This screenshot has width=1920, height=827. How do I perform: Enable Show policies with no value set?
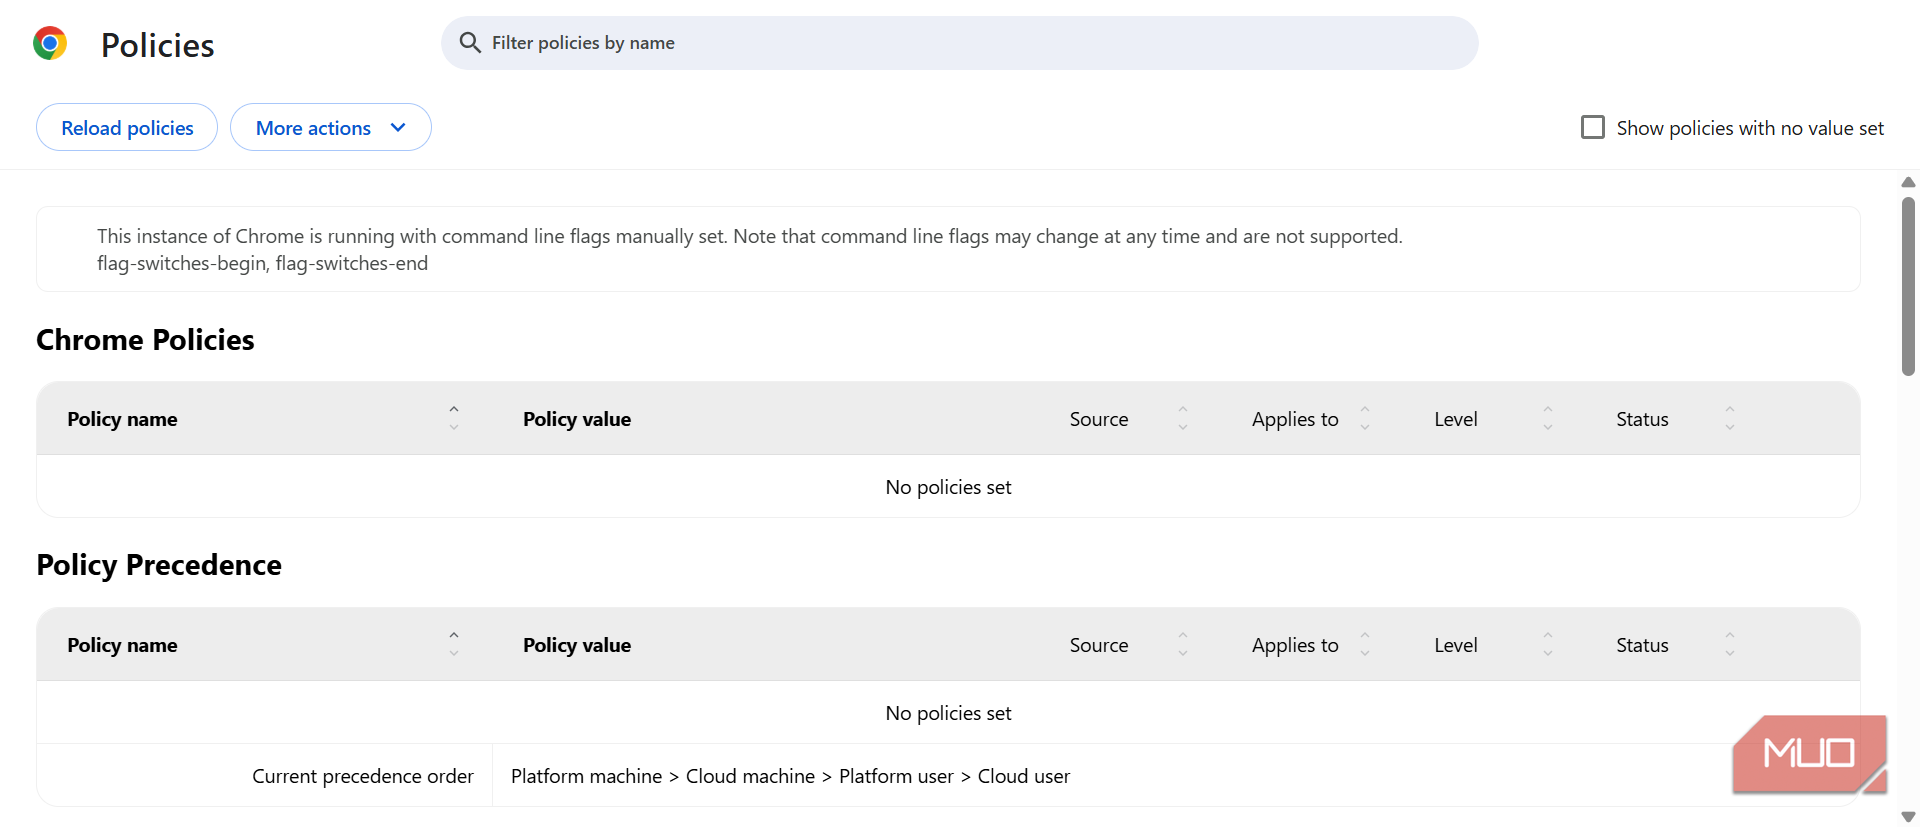coord(1593,127)
